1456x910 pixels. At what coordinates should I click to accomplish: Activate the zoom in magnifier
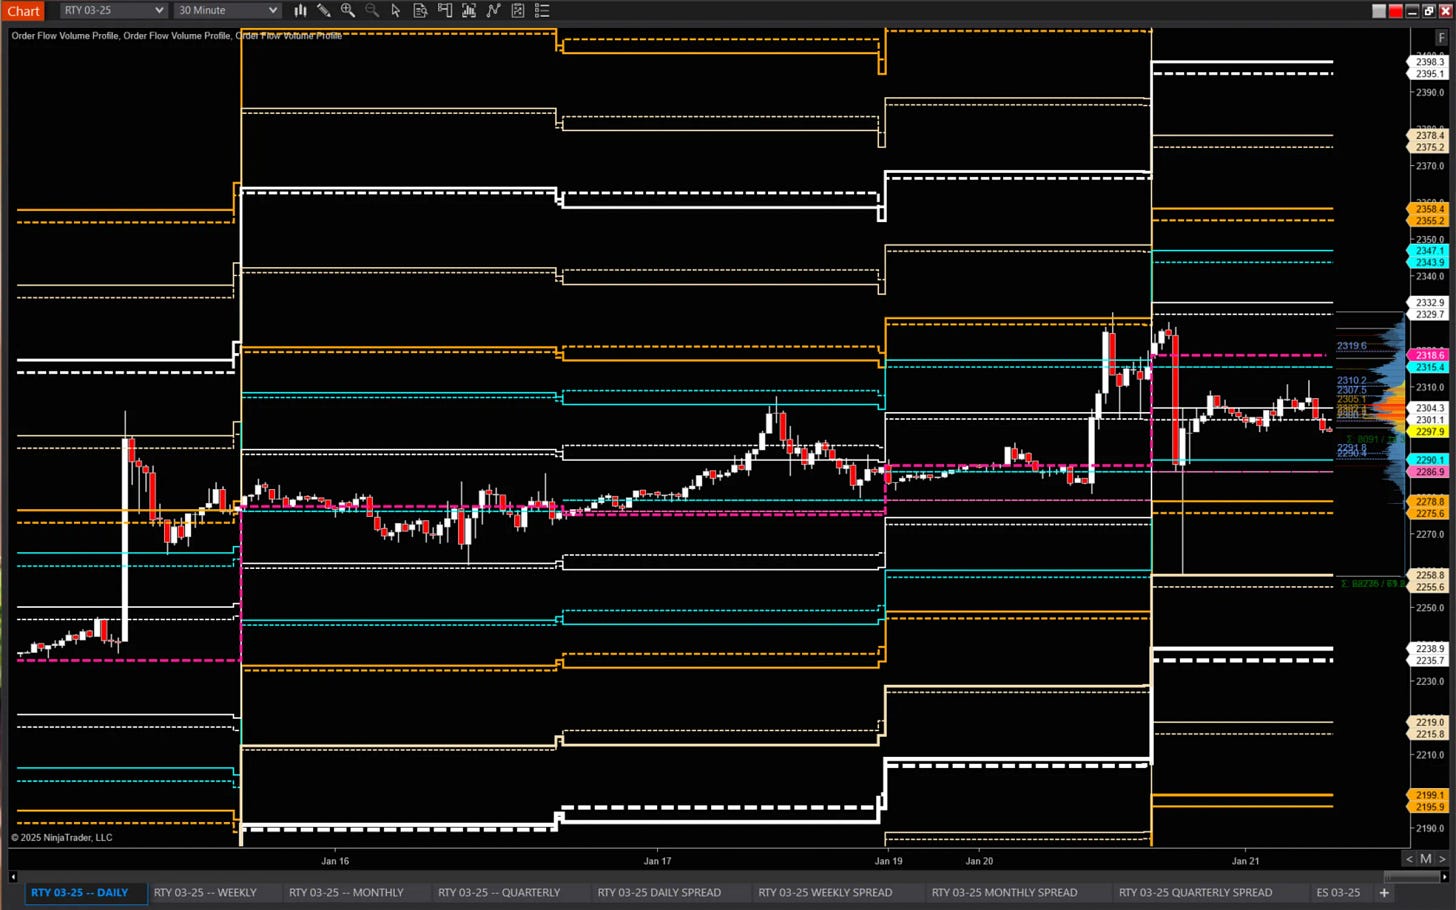348,10
